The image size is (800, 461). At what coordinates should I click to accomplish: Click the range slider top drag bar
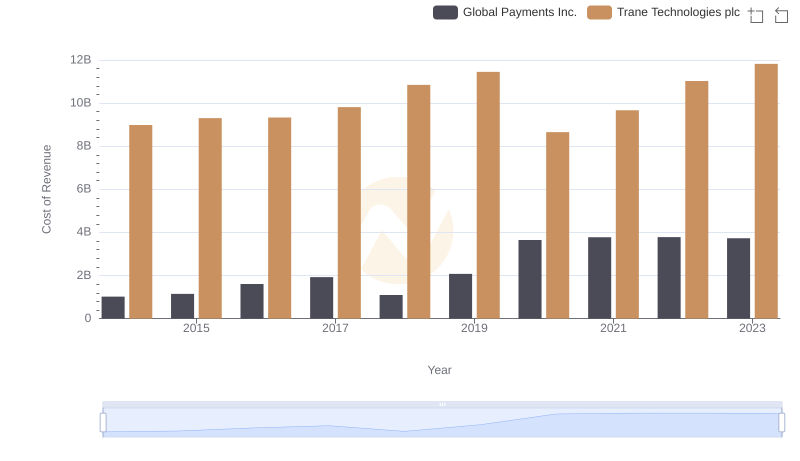pyautogui.click(x=442, y=404)
